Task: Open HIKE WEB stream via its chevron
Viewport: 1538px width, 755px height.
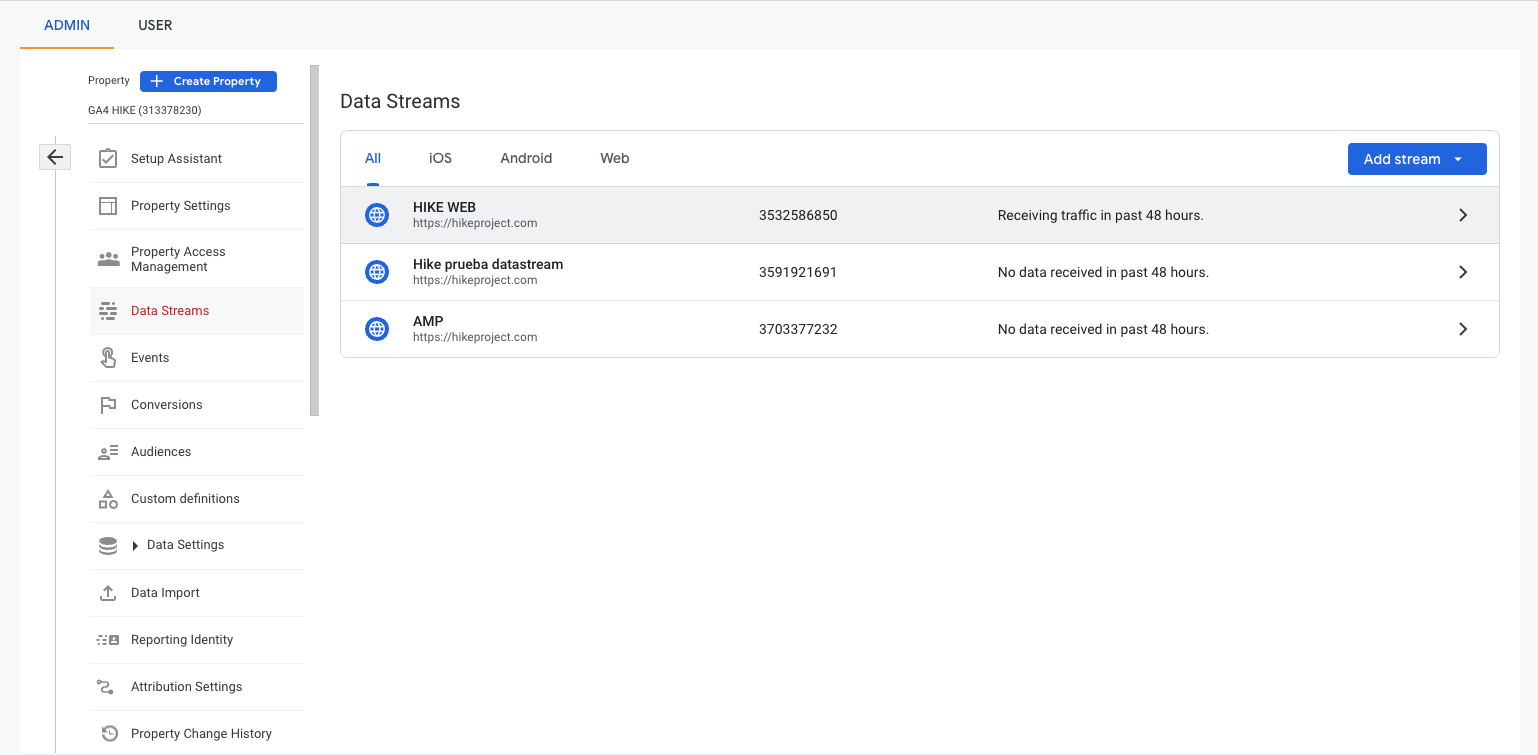Action: [1463, 215]
